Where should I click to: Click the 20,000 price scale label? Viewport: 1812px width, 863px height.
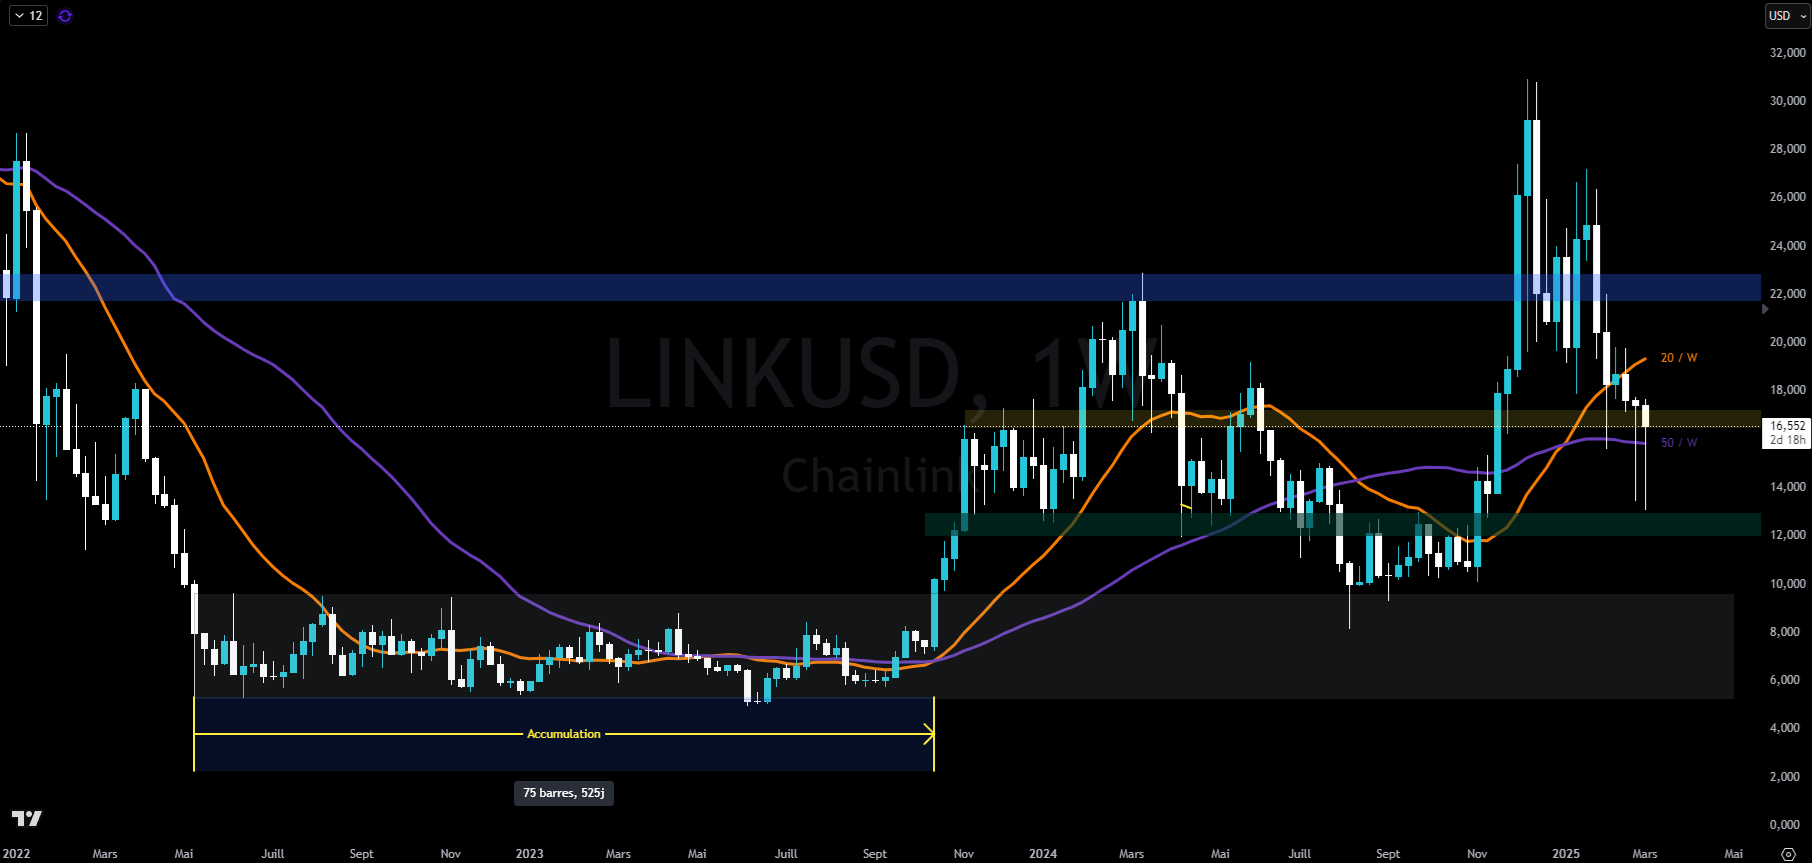[x=1788, y=342]
